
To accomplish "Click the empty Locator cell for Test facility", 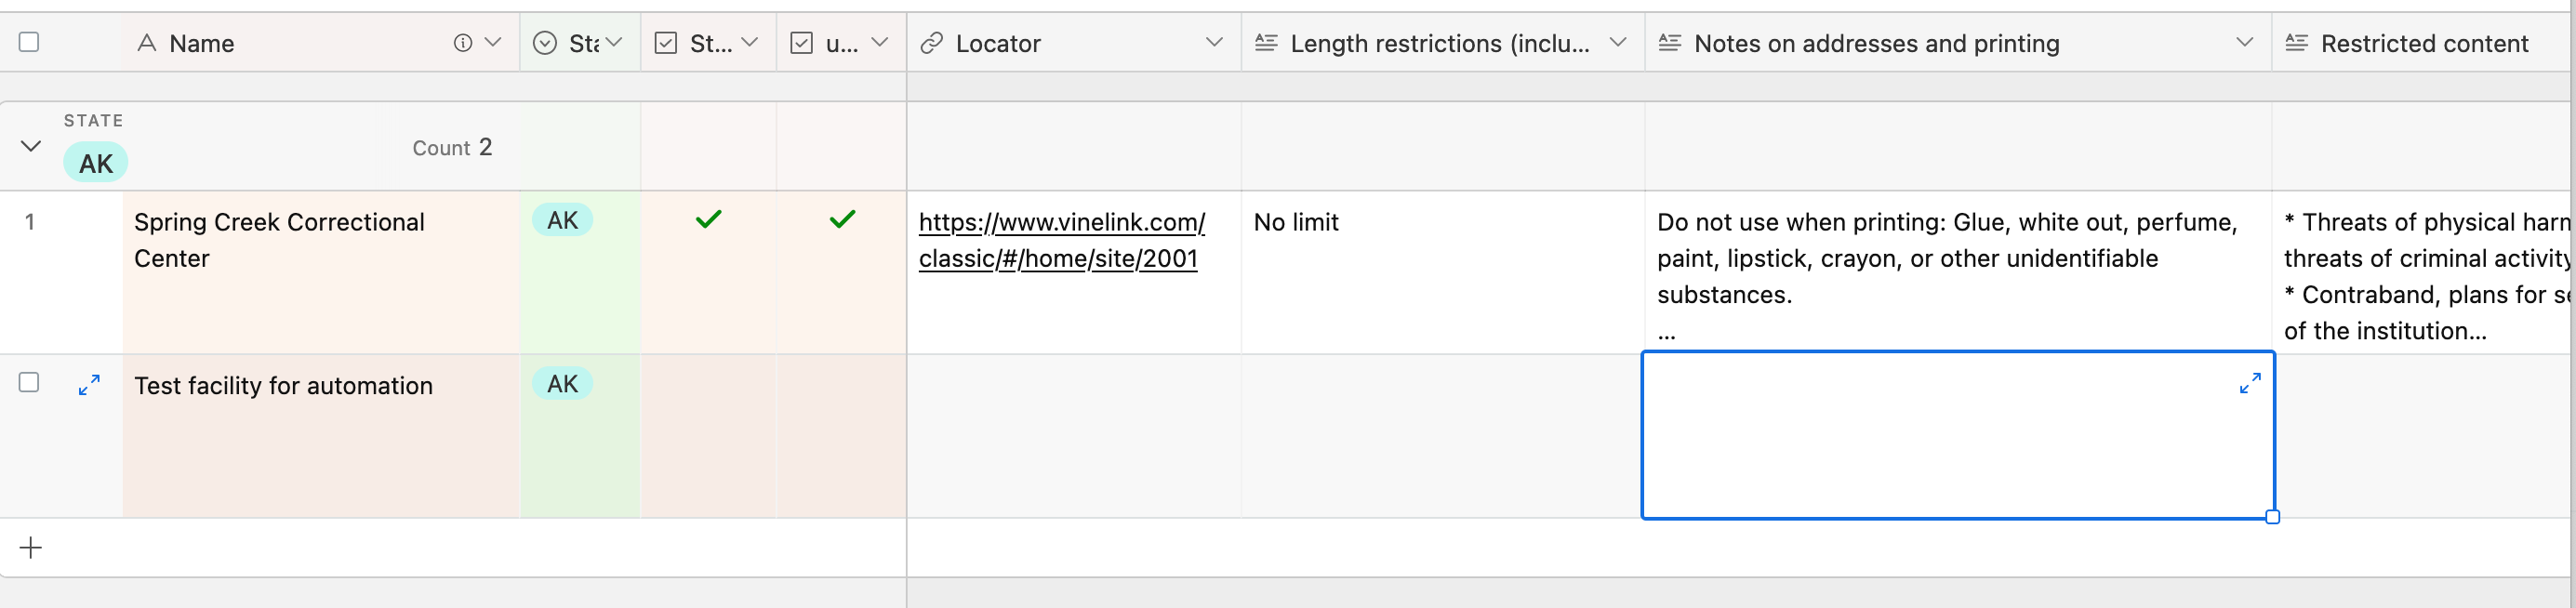I will pos(1074,436).
